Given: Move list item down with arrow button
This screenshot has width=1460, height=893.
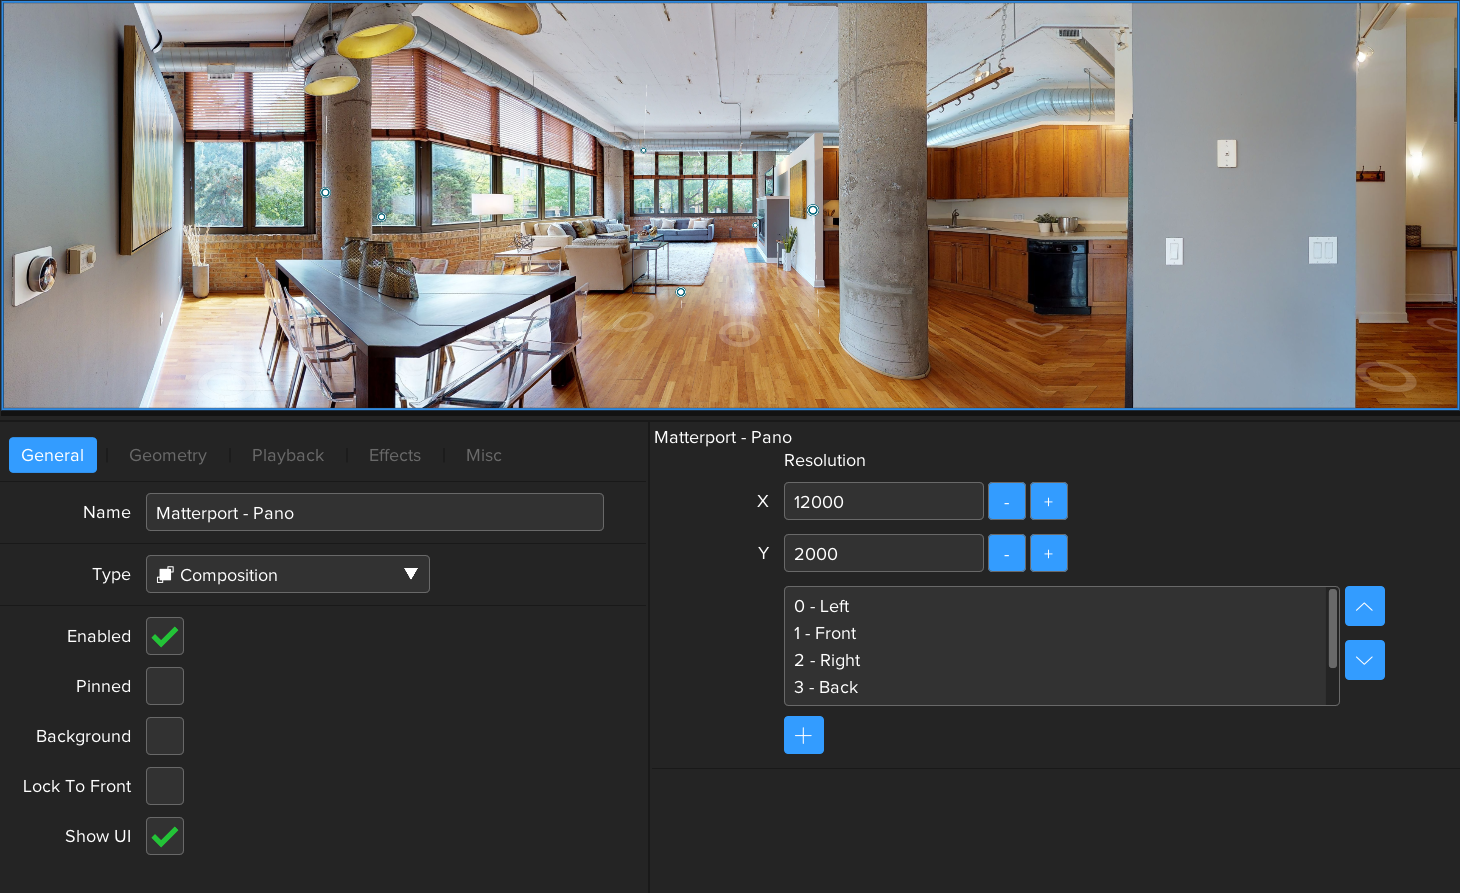Looking at the screenshot, I should point(1364,660).
